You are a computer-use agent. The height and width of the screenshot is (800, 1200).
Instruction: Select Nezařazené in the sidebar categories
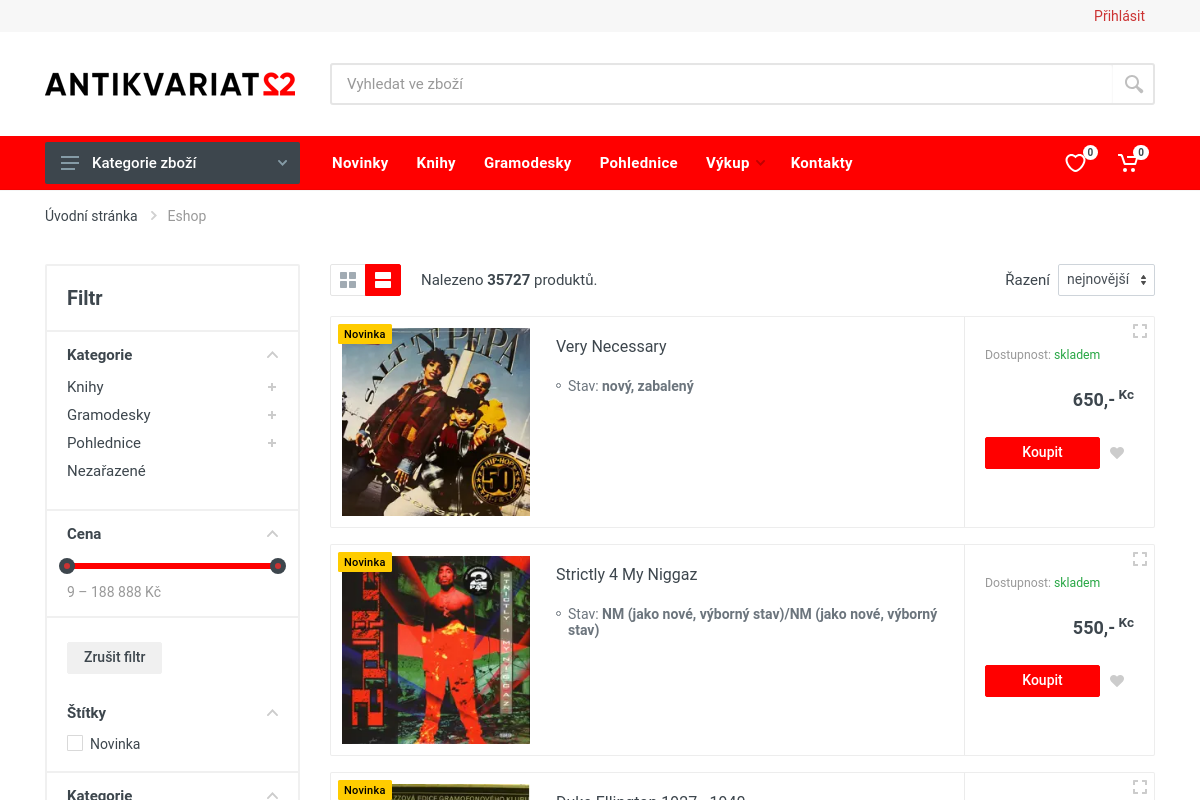tap(106, 471)
